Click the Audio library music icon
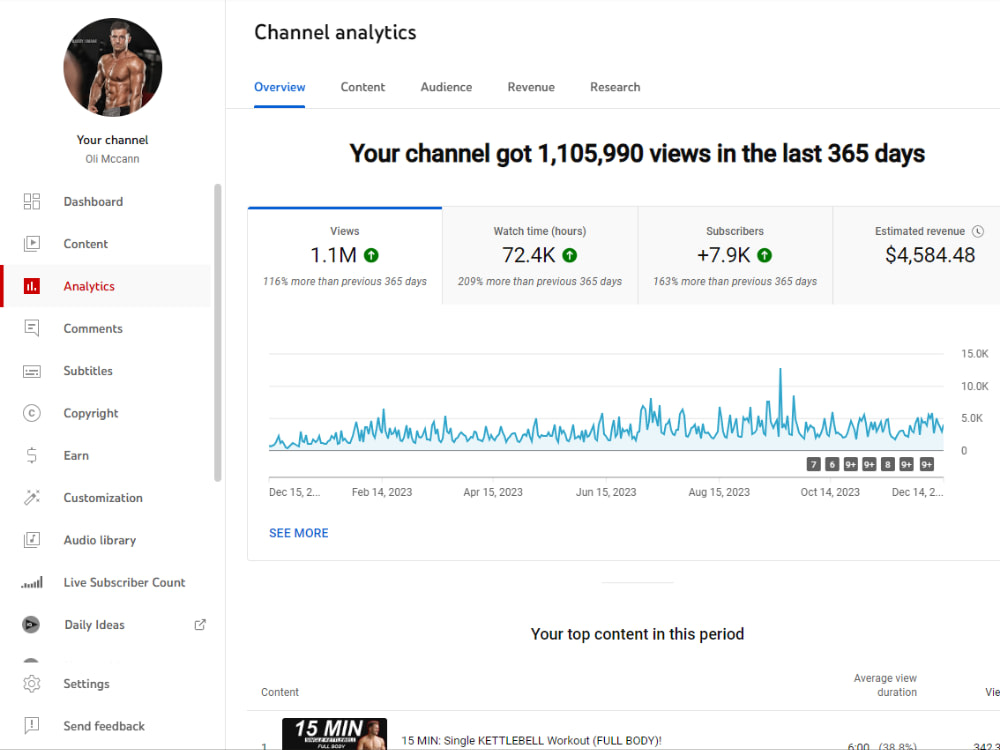This screenshot has height=750, width=1000. (x=31, y=540)
